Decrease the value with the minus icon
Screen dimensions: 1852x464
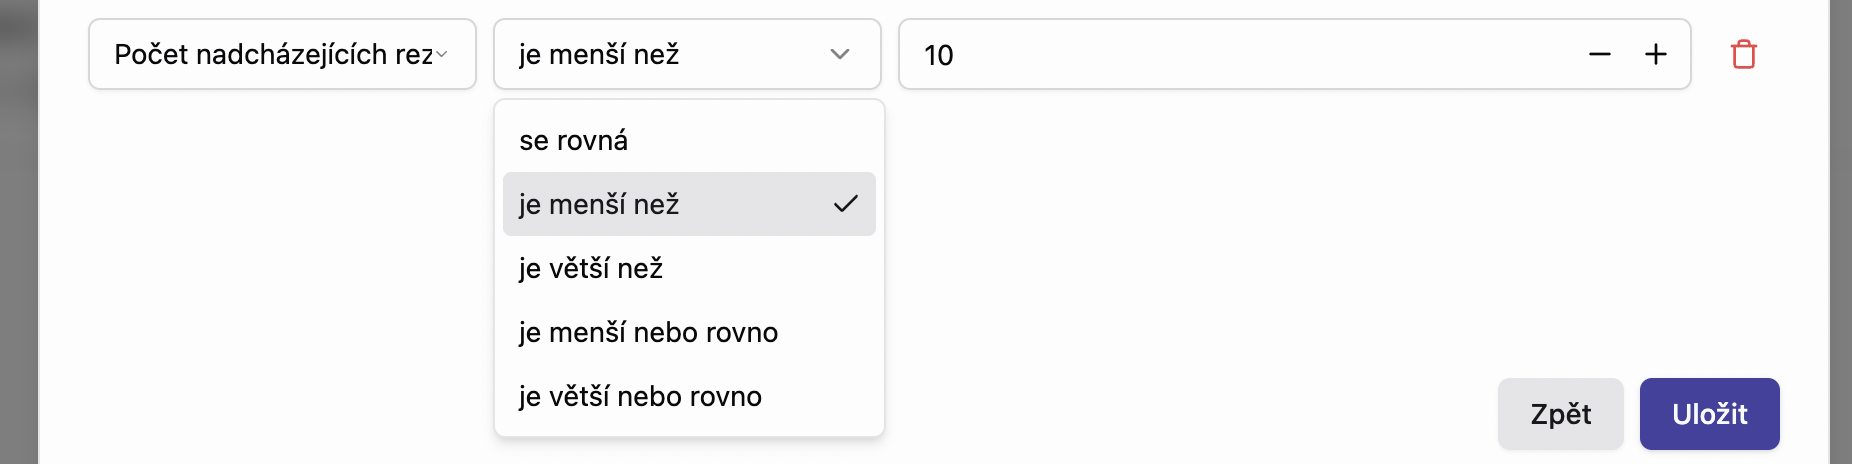[1599, 54]
